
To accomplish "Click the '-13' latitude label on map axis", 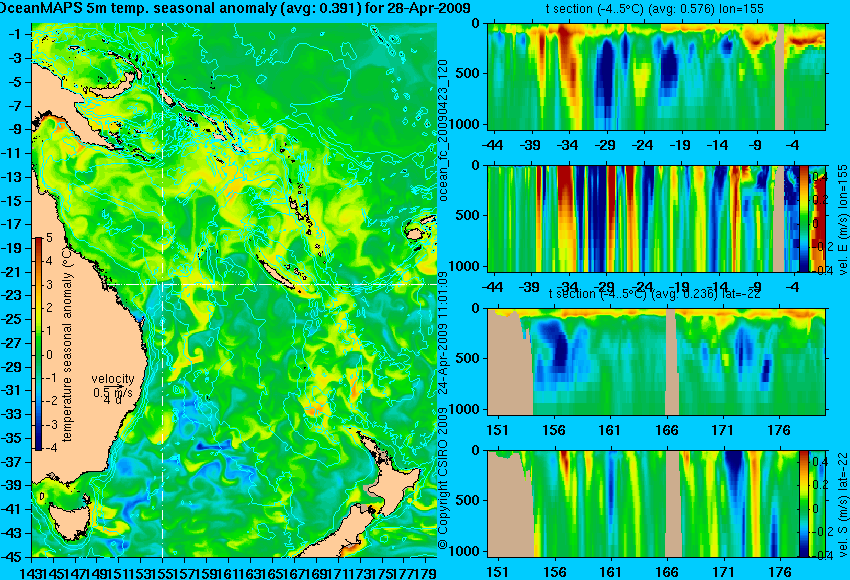I will (x=11, y=177).
